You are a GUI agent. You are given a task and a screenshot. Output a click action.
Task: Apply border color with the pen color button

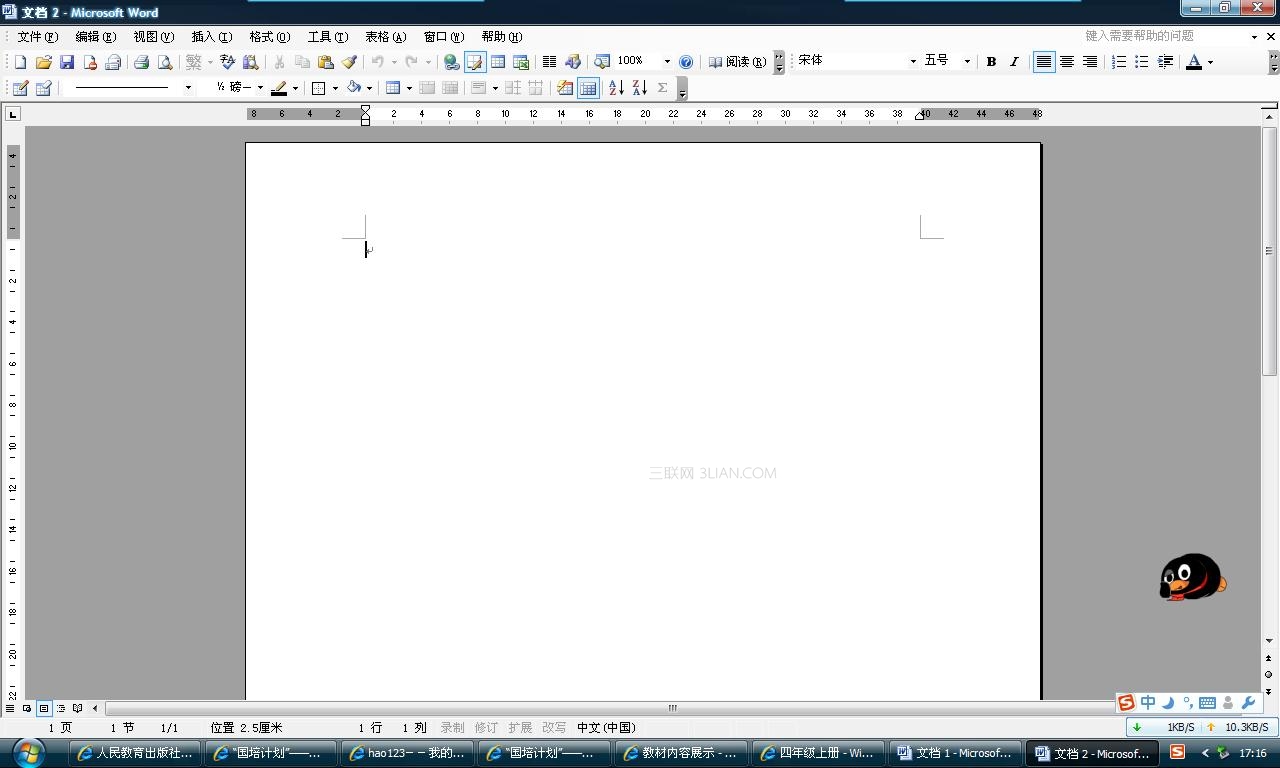click(x=279, y=88)
